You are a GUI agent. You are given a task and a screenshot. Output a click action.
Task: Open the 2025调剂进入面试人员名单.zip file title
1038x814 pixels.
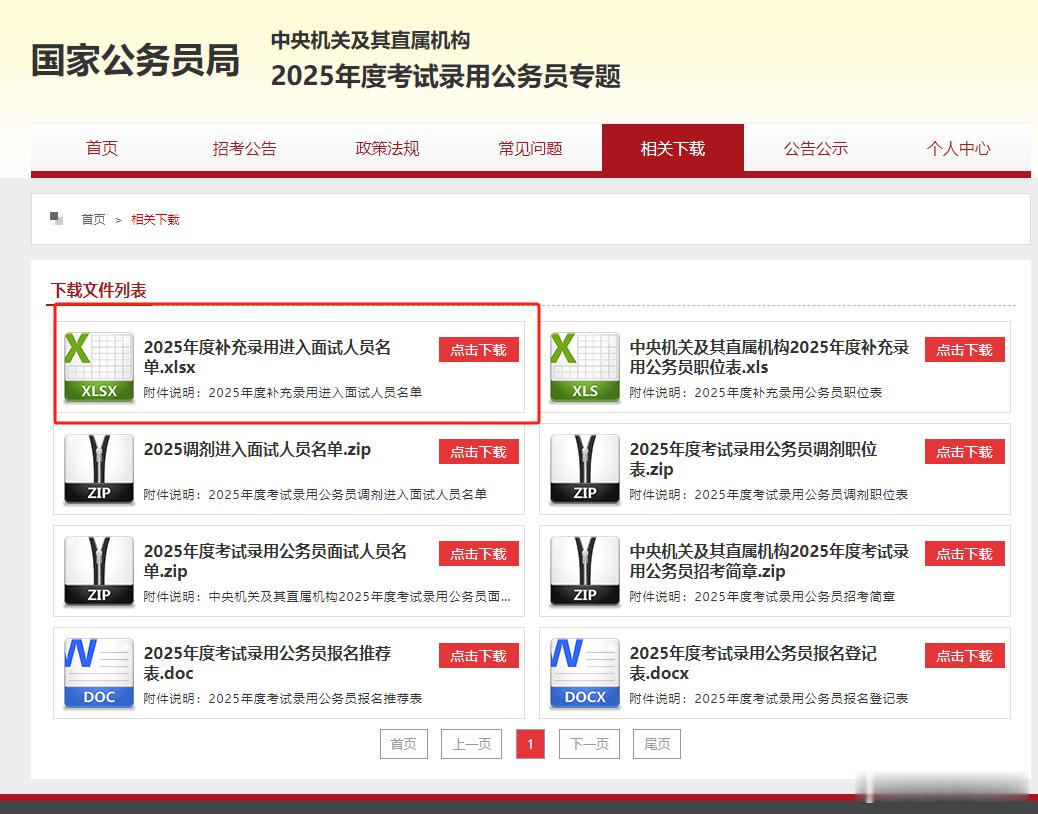click(257, 450)
